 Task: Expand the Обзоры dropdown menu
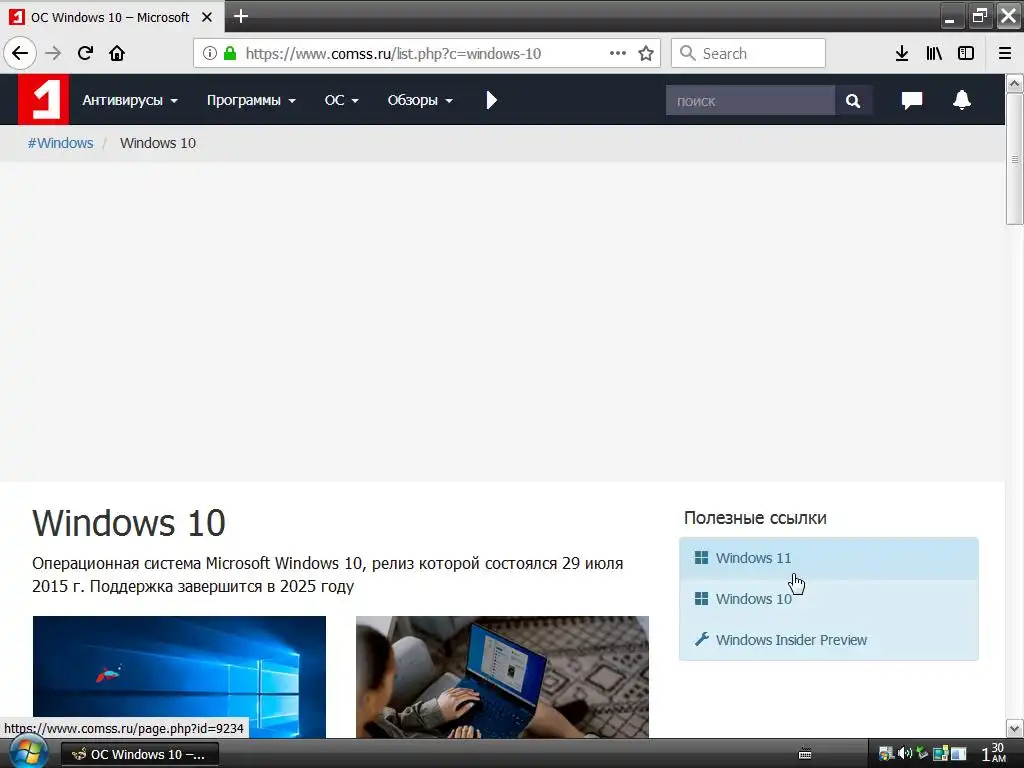(420, 100)
